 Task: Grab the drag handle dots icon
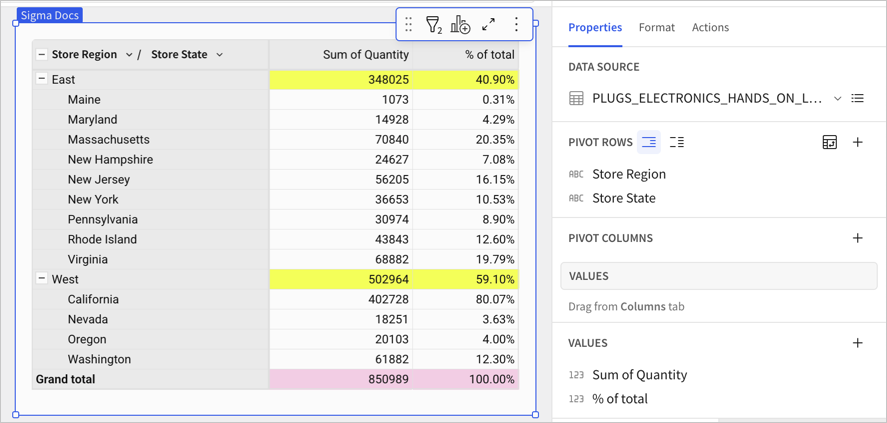tap(408, 24)
